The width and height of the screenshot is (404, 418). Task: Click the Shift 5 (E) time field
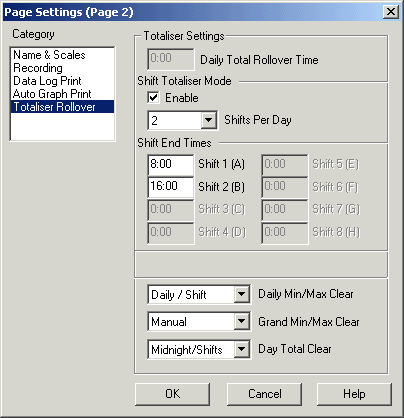284,165
